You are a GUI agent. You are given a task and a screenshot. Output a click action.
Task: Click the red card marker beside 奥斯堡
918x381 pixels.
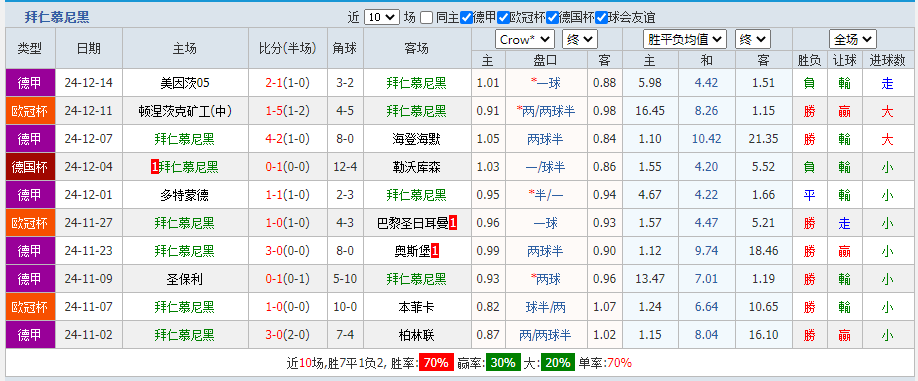pyautogui.click(x=434, y=251)
